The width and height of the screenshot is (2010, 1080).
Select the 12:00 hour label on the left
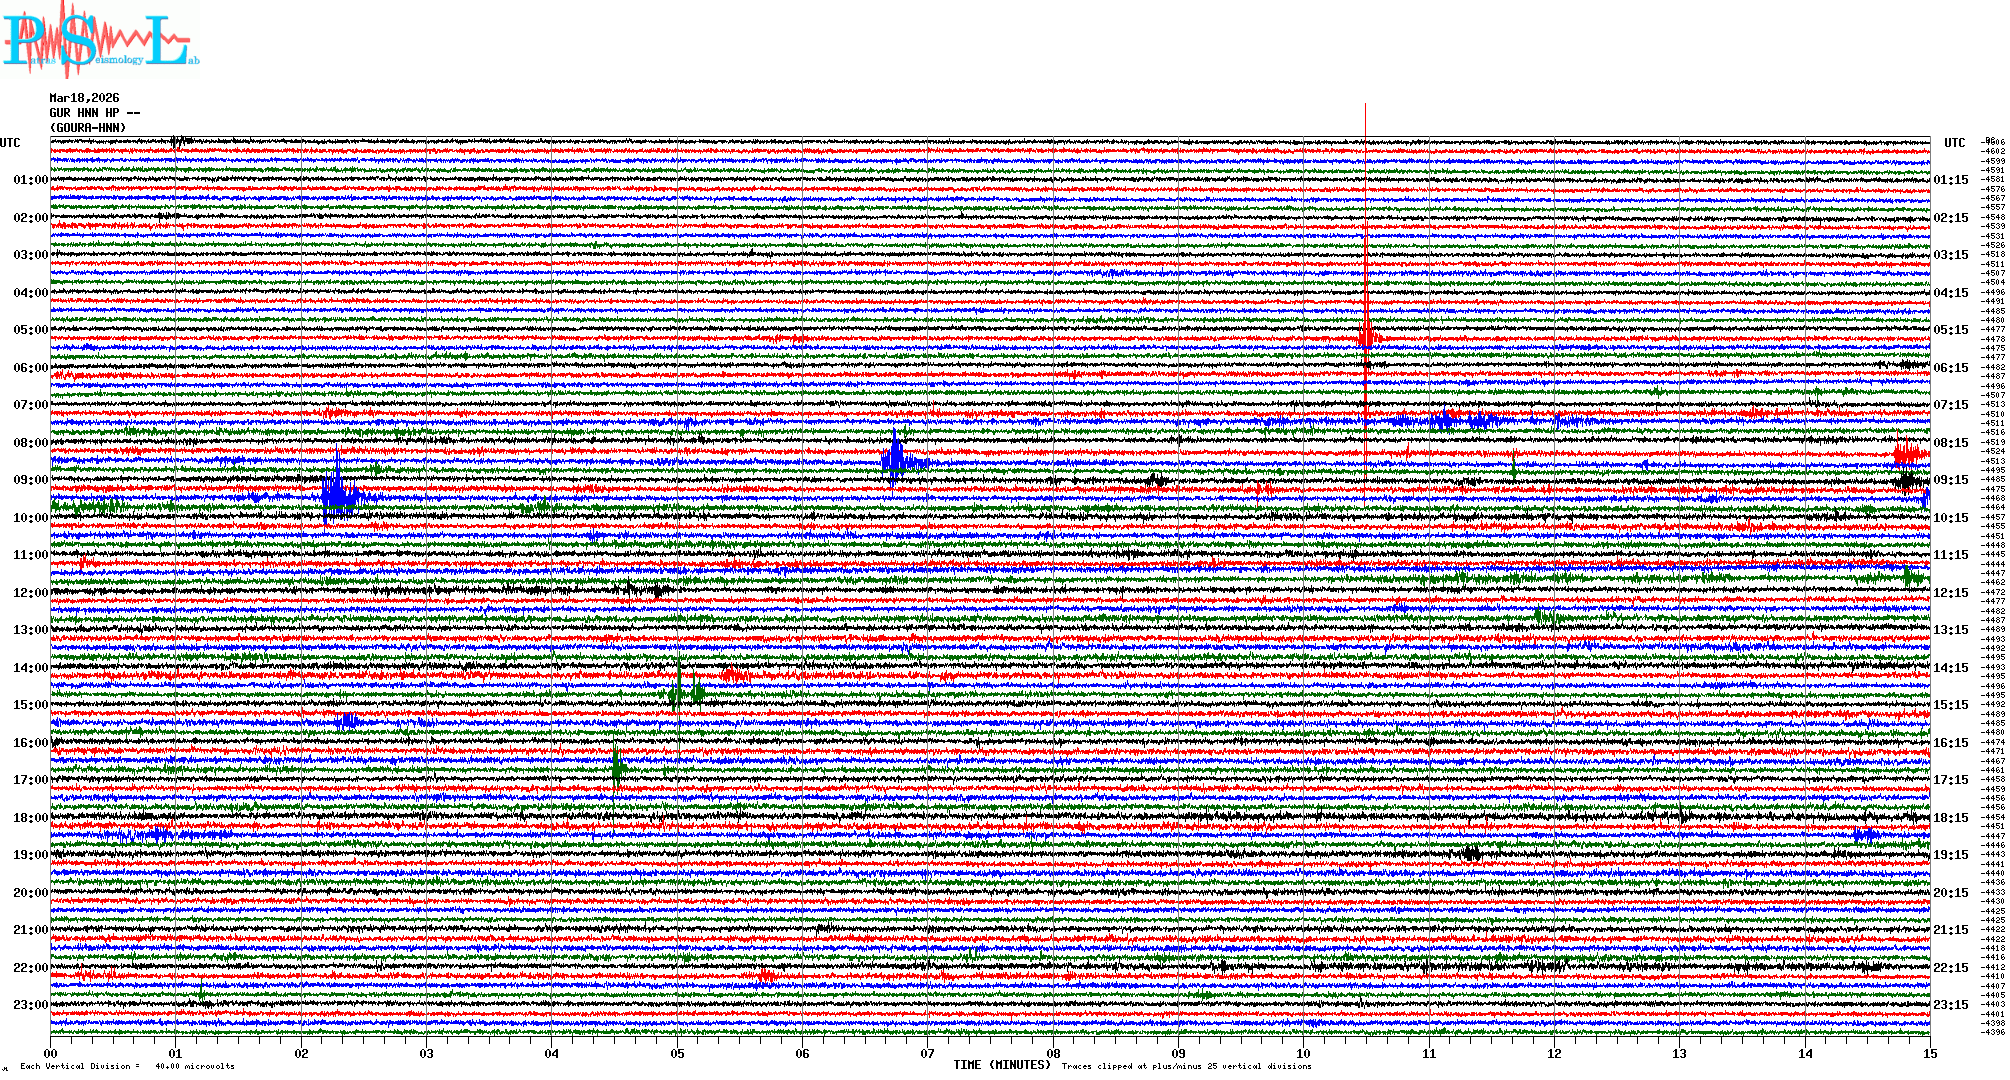(x=30, y=593)
